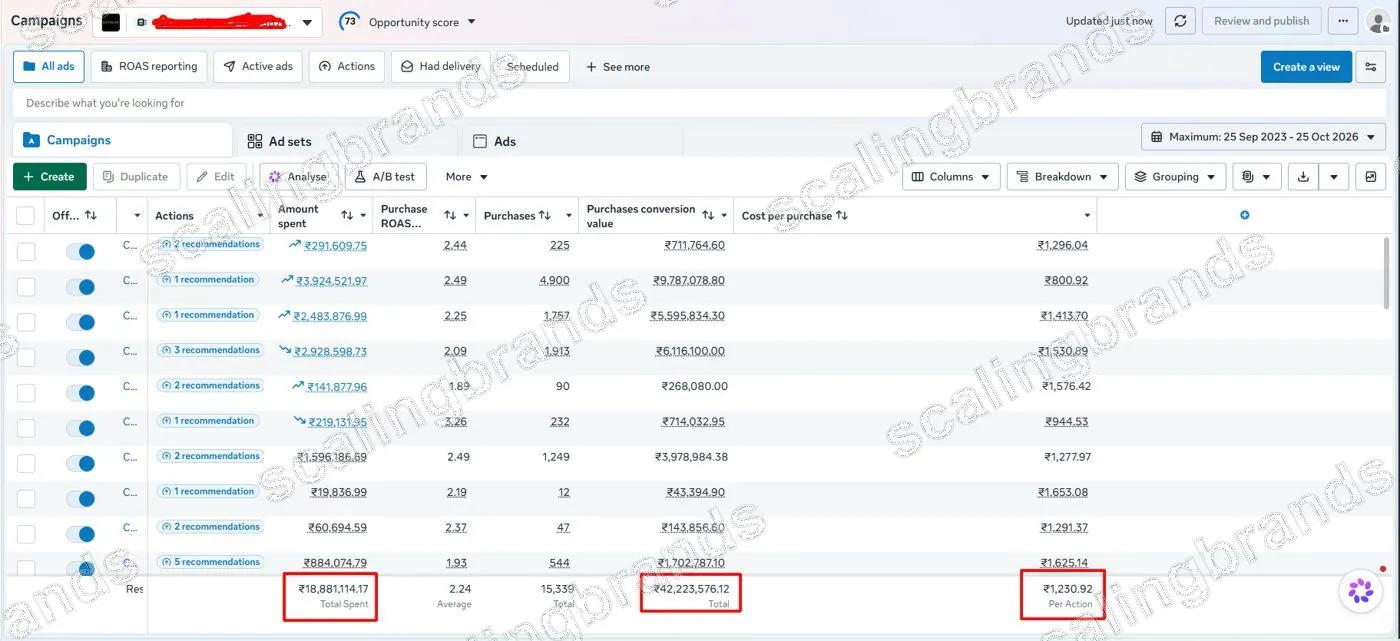Click the export download icon

(1303, 177)
